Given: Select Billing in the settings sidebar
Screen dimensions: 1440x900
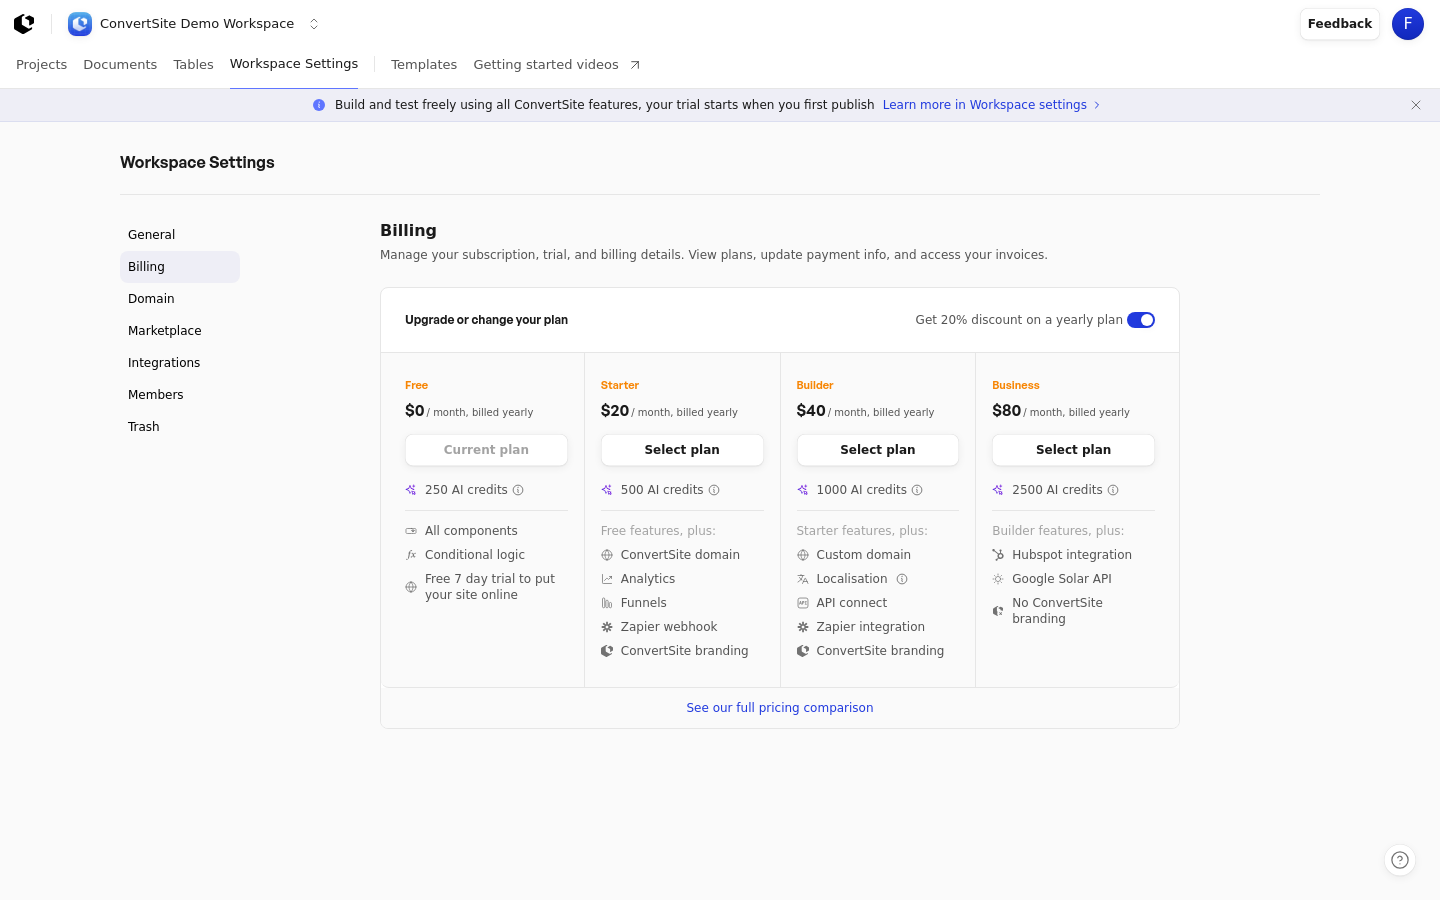Looking at the screenshot, I should (180, 267).
